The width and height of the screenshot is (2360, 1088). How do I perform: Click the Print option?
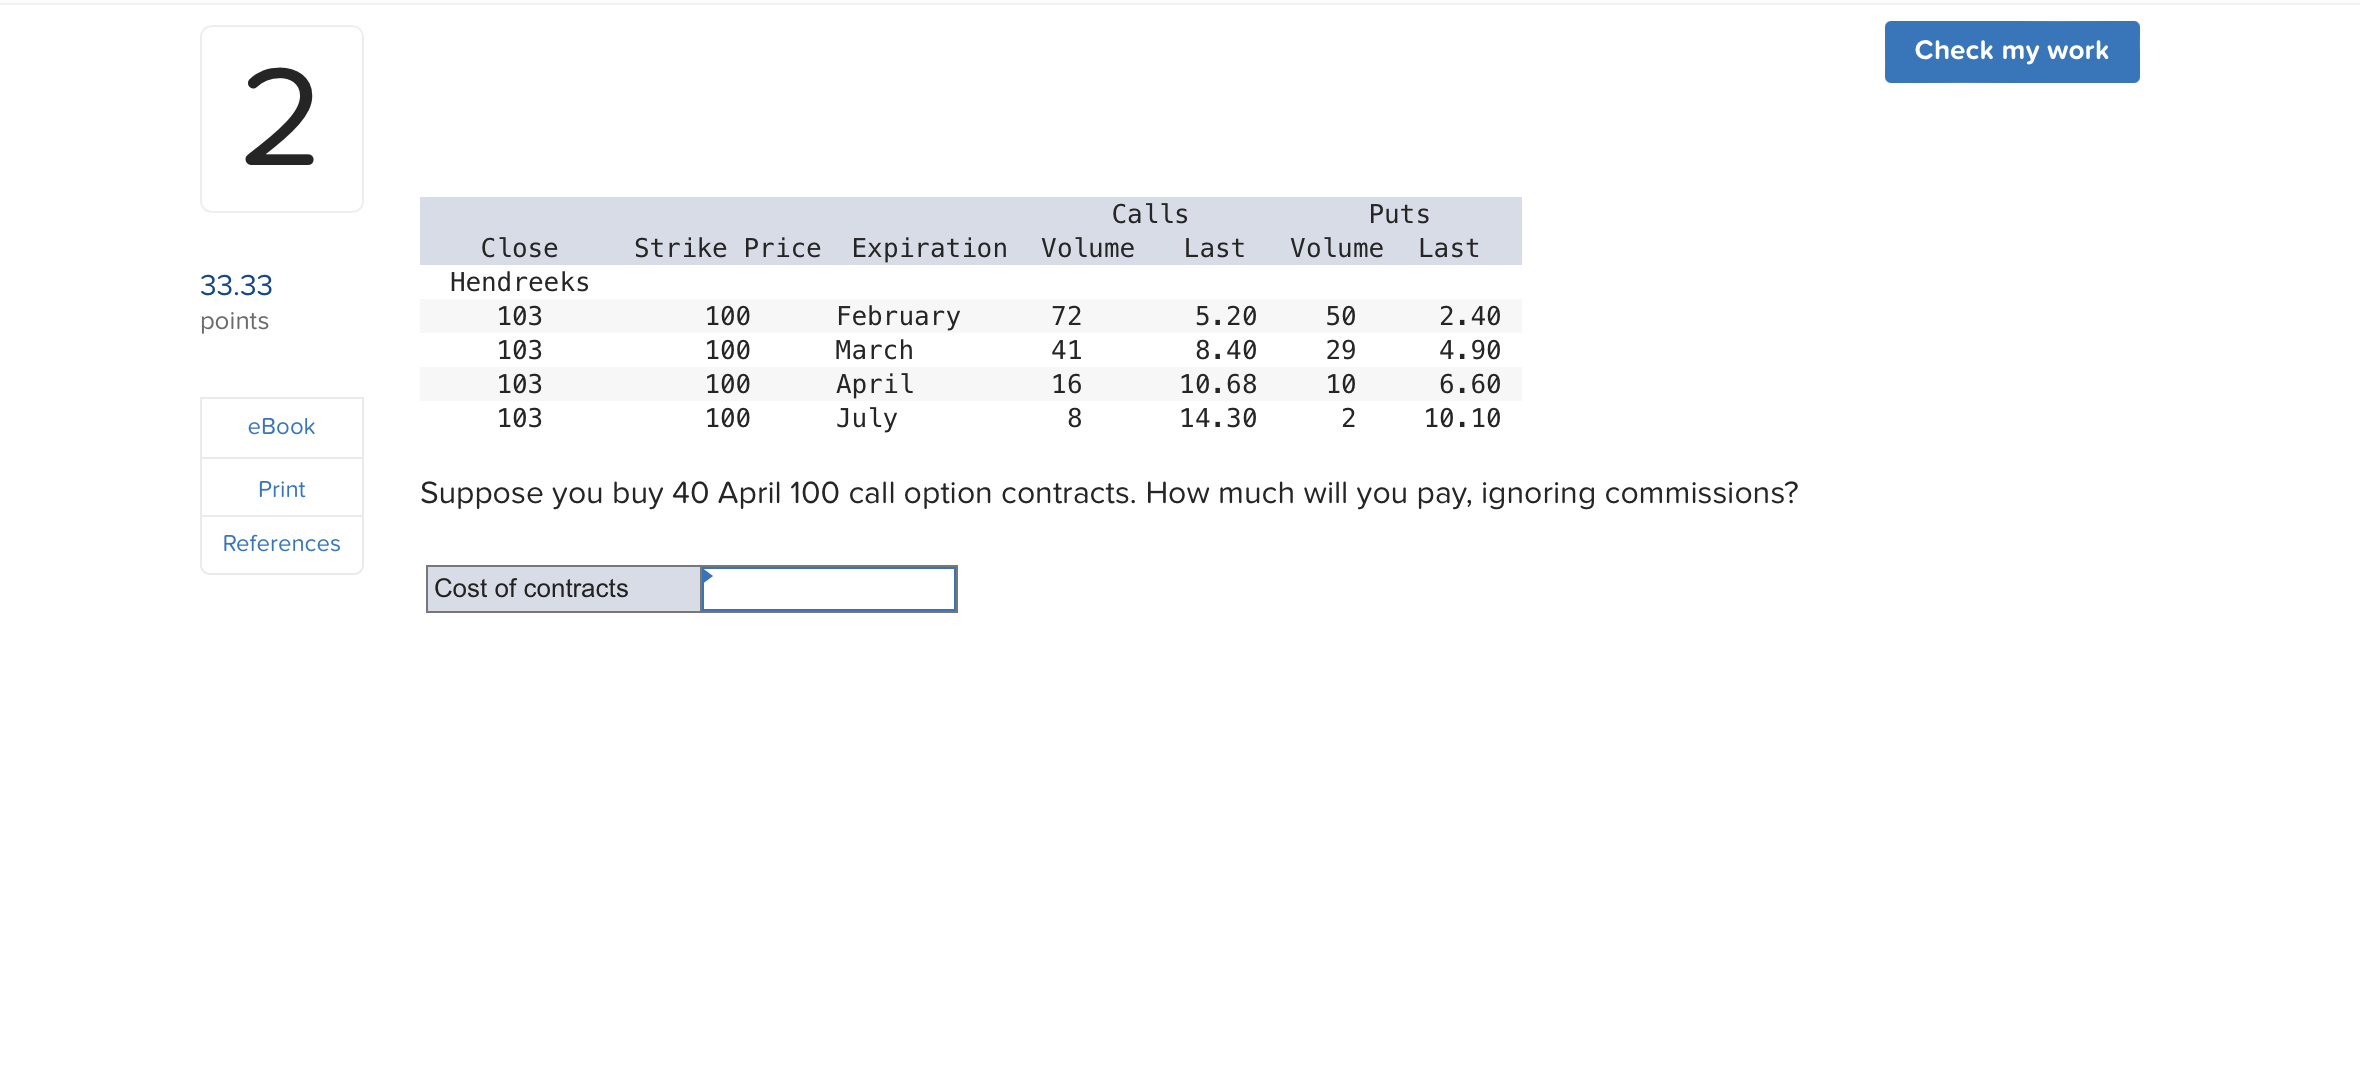[281, 488]
